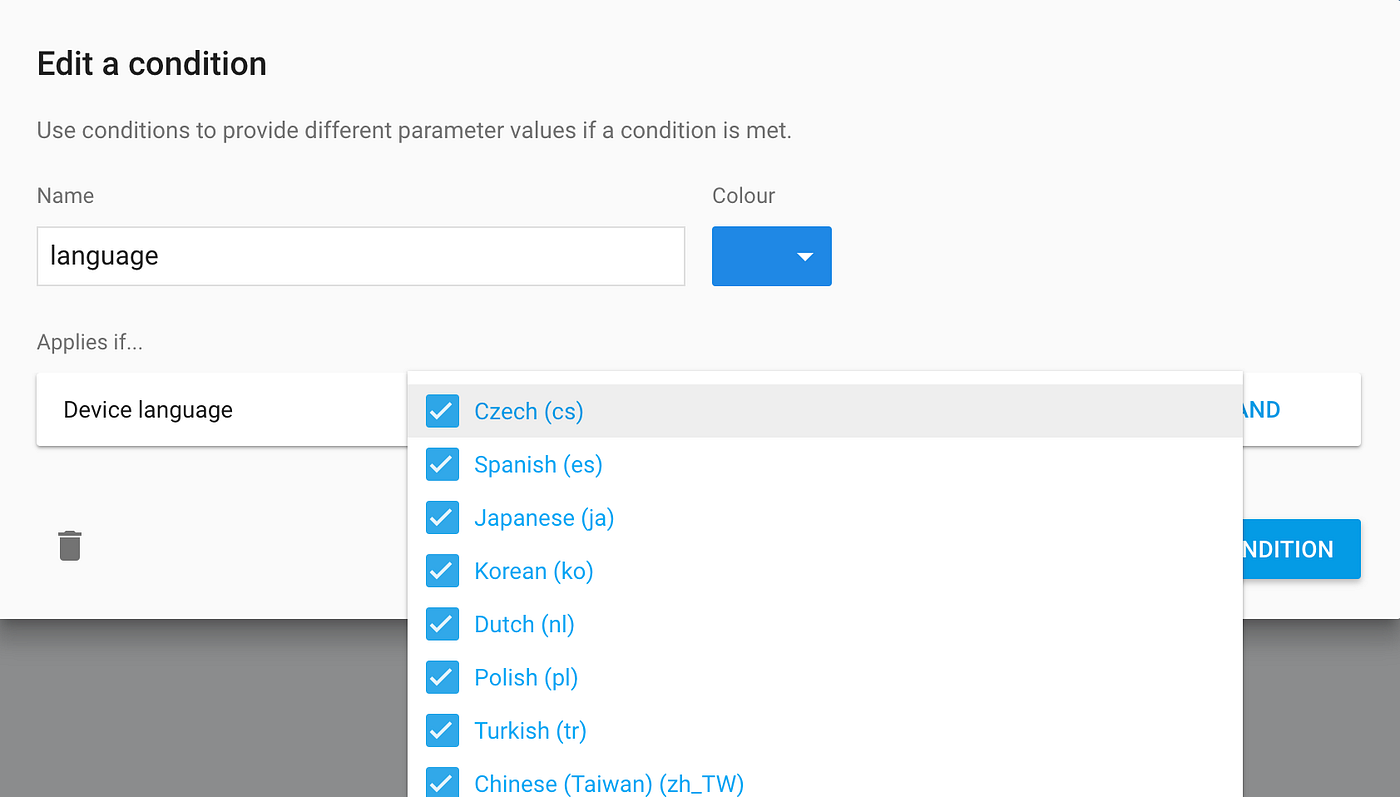Delete condition using the trash icon
The width and height of the screenshot is (1400, 797).
69,546
